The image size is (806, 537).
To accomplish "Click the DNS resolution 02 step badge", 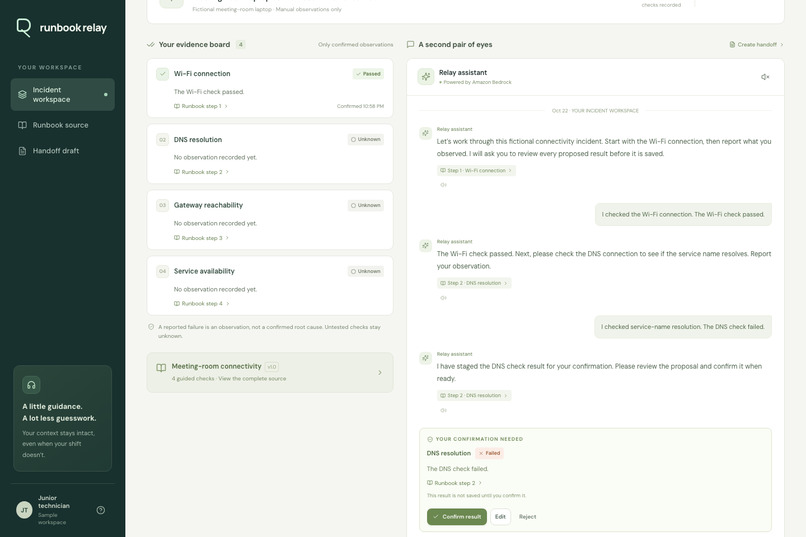I will pyautogui.click(x=162, y=140).
